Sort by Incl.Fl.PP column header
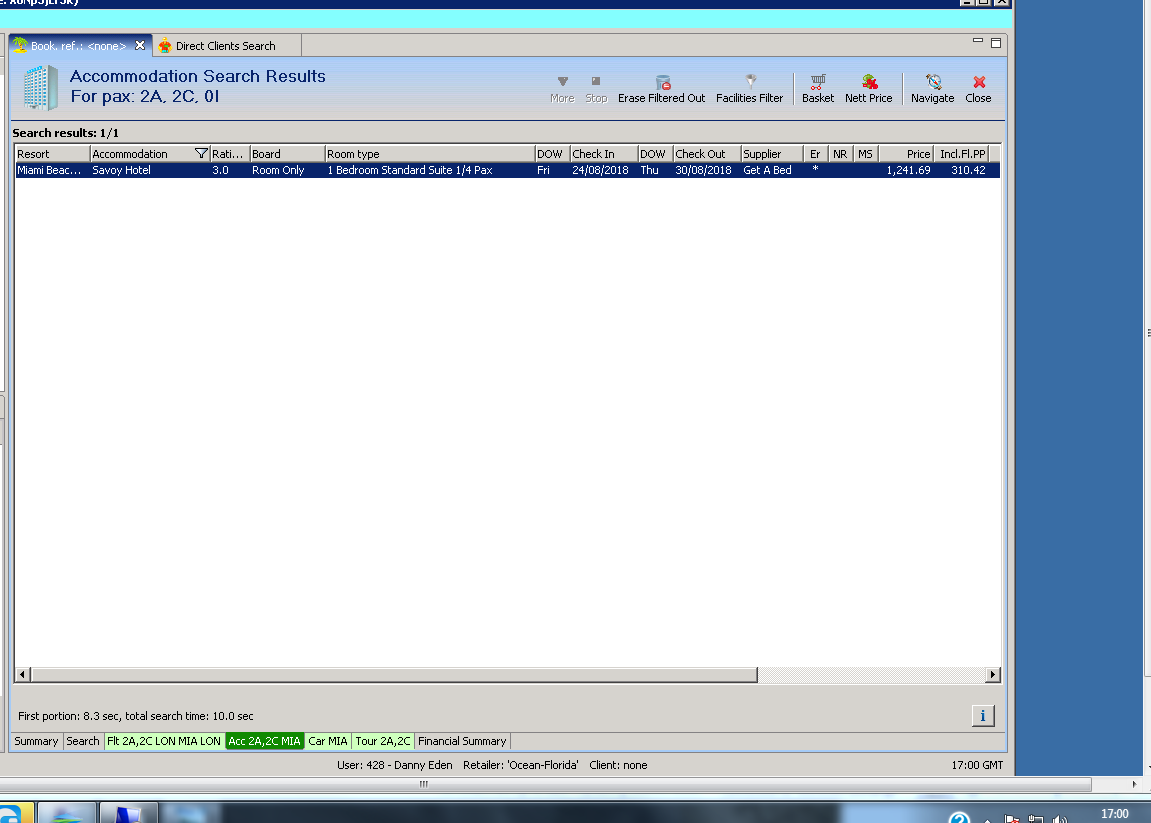1151x823 pixels. pyautogui.click(x=962, y=153)
